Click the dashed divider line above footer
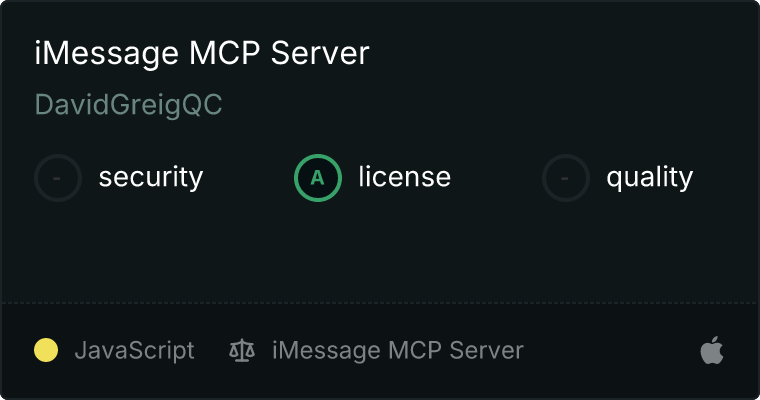Viewport: 760px width, 400px height. click(380, 303)
